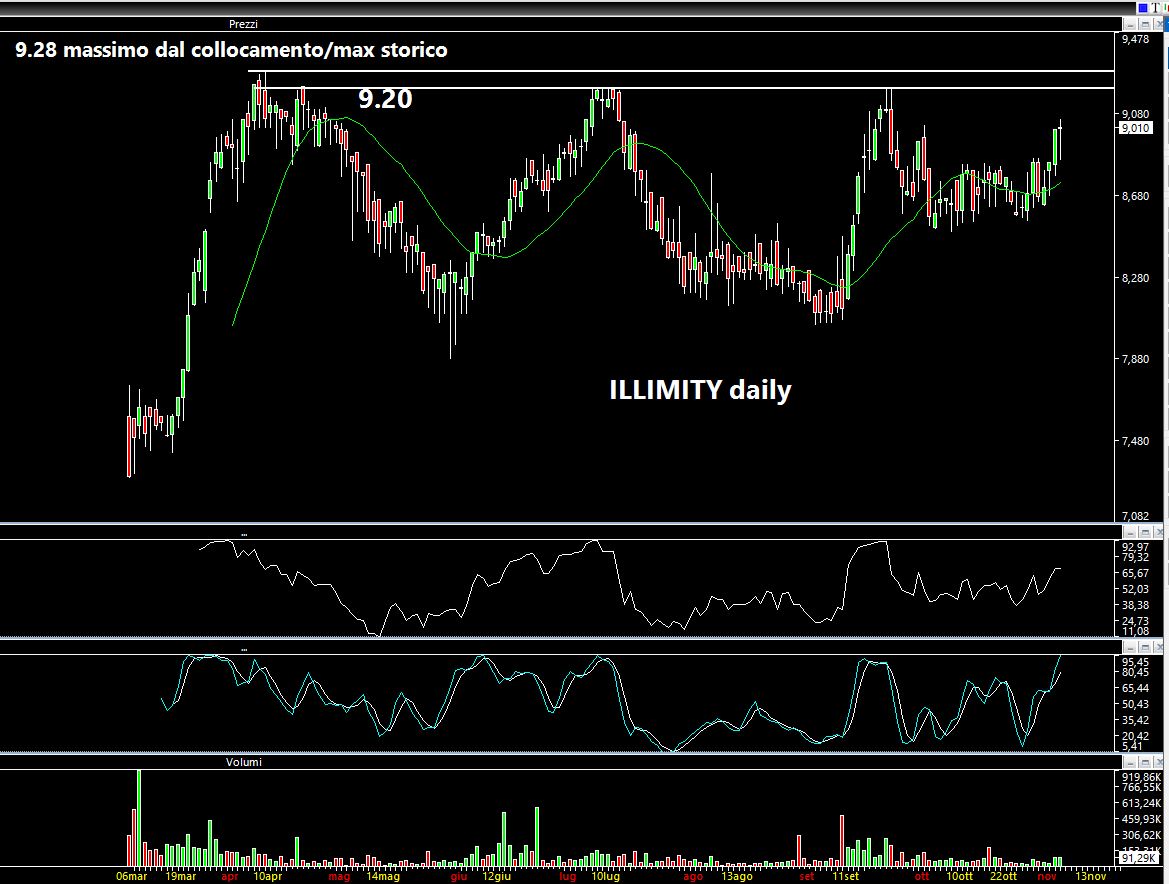
Task: Close the Prezzi price panel
Action: coord(1159,24)
